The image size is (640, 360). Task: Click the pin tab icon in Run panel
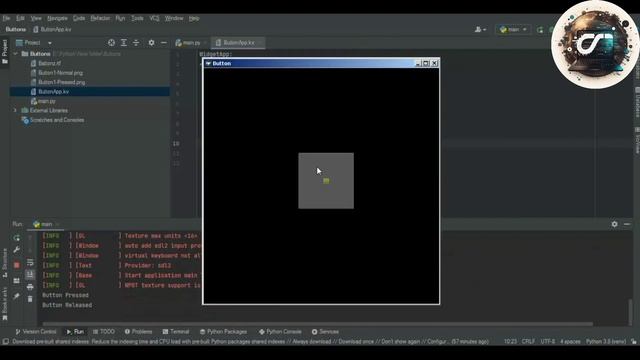point(17,296)
